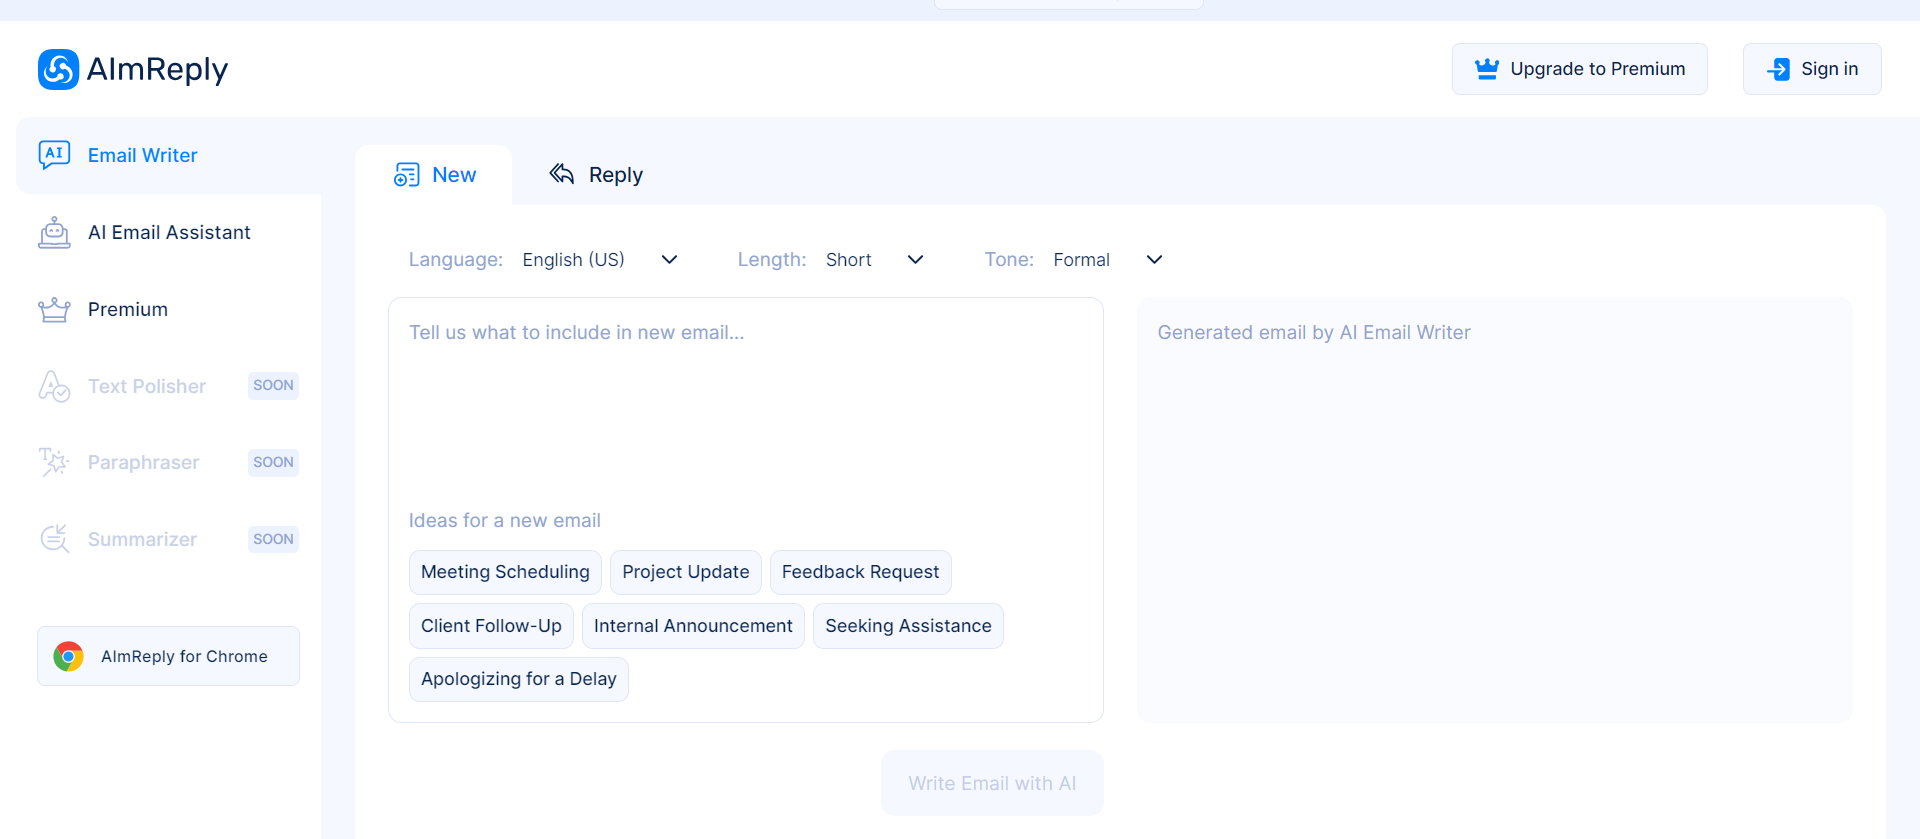Open Premium in sidebar
Screen dimensions: 1920x839
tap(169, 309)
